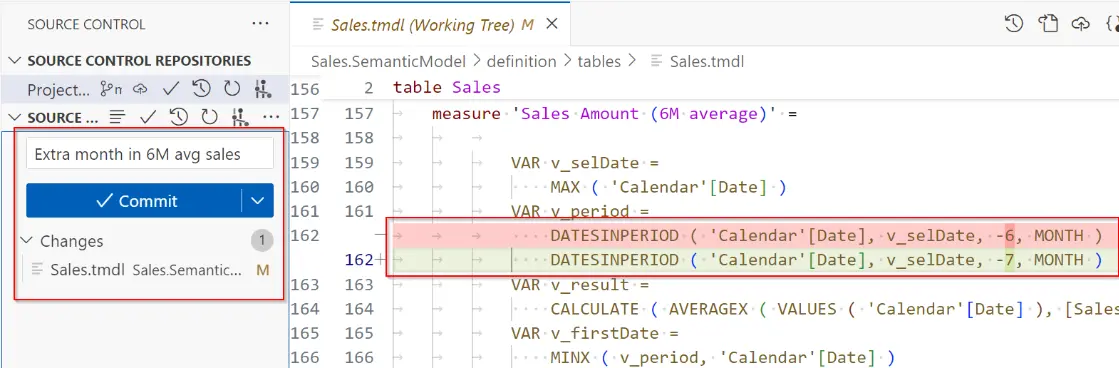Click list view icon in Source section header
Image resolution: width=1119 pixels, height=368 pixels.
pos(118,117)
